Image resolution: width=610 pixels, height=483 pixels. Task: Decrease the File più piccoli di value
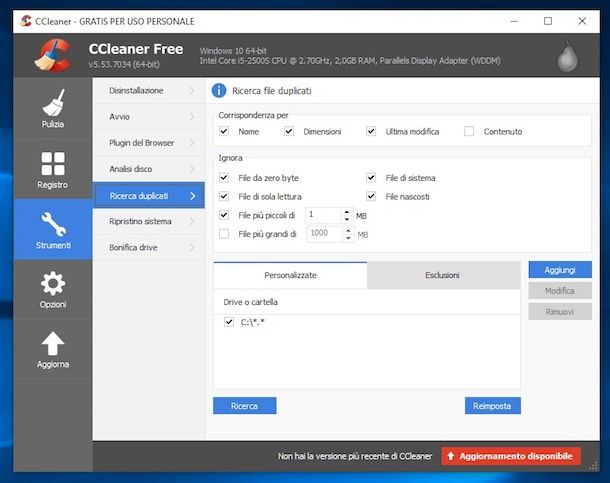point(347,219)
